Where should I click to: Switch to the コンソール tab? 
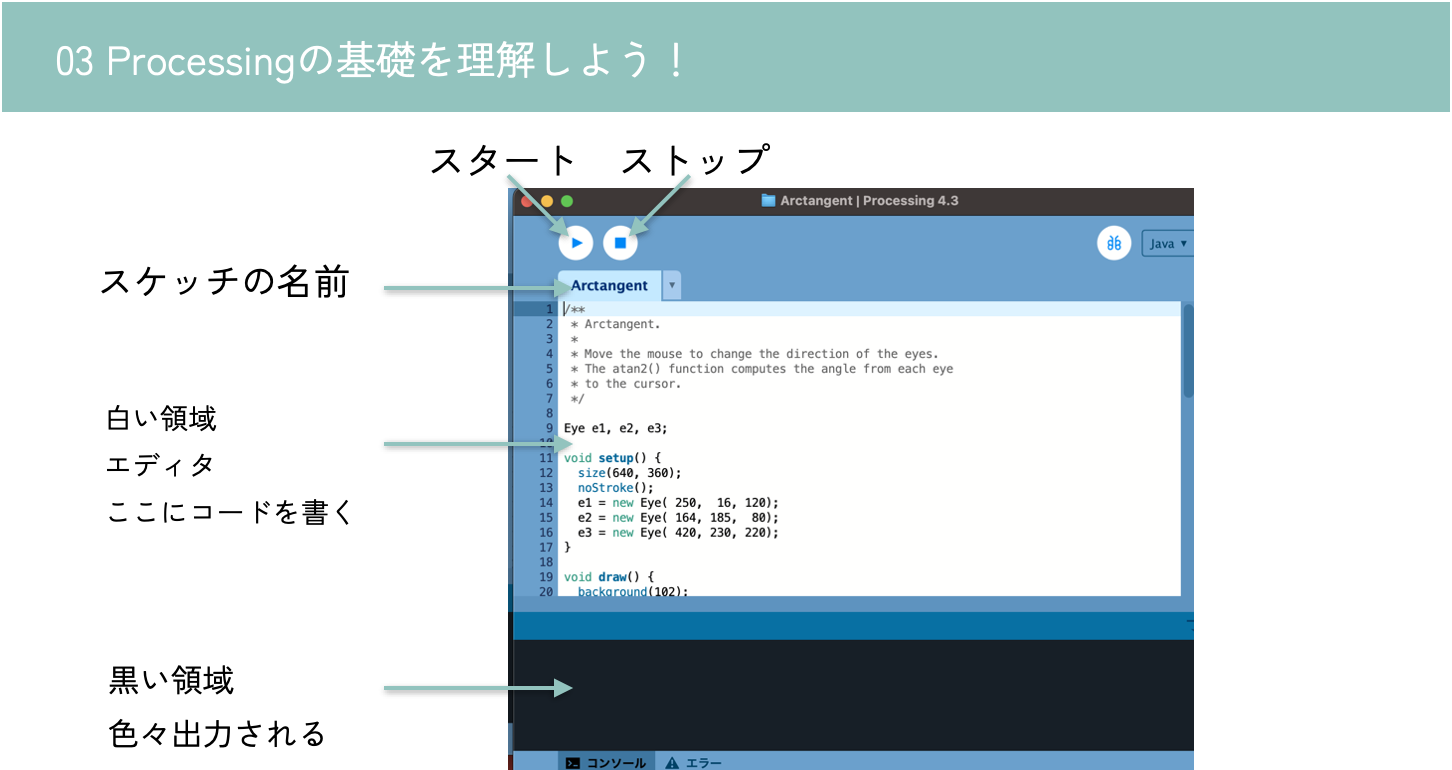606,762
